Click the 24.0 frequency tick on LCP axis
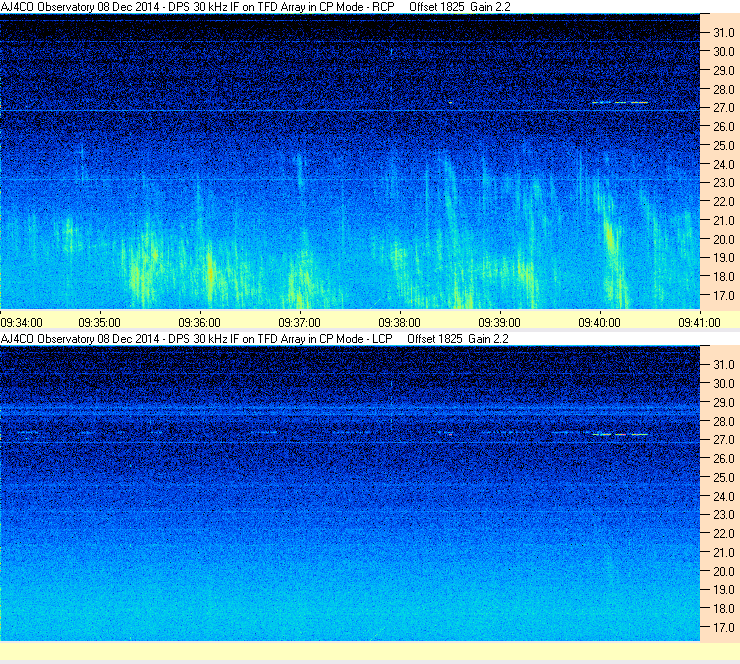Screen dimensions: 740x664 tap(724, 496)
